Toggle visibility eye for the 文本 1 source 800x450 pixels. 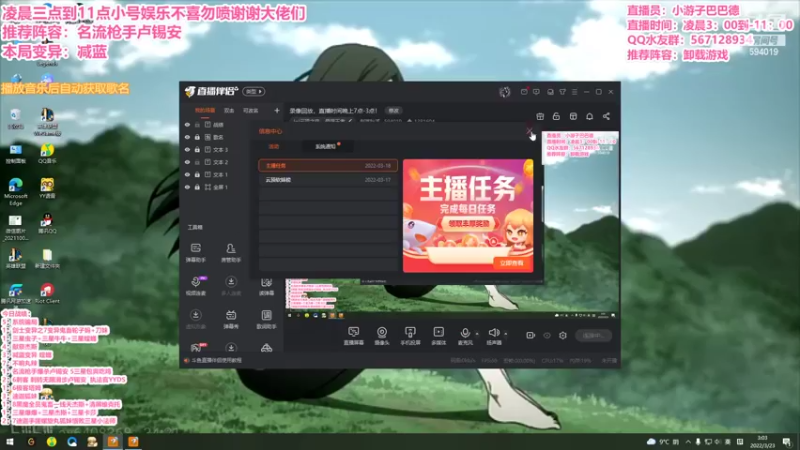point(187,174)
